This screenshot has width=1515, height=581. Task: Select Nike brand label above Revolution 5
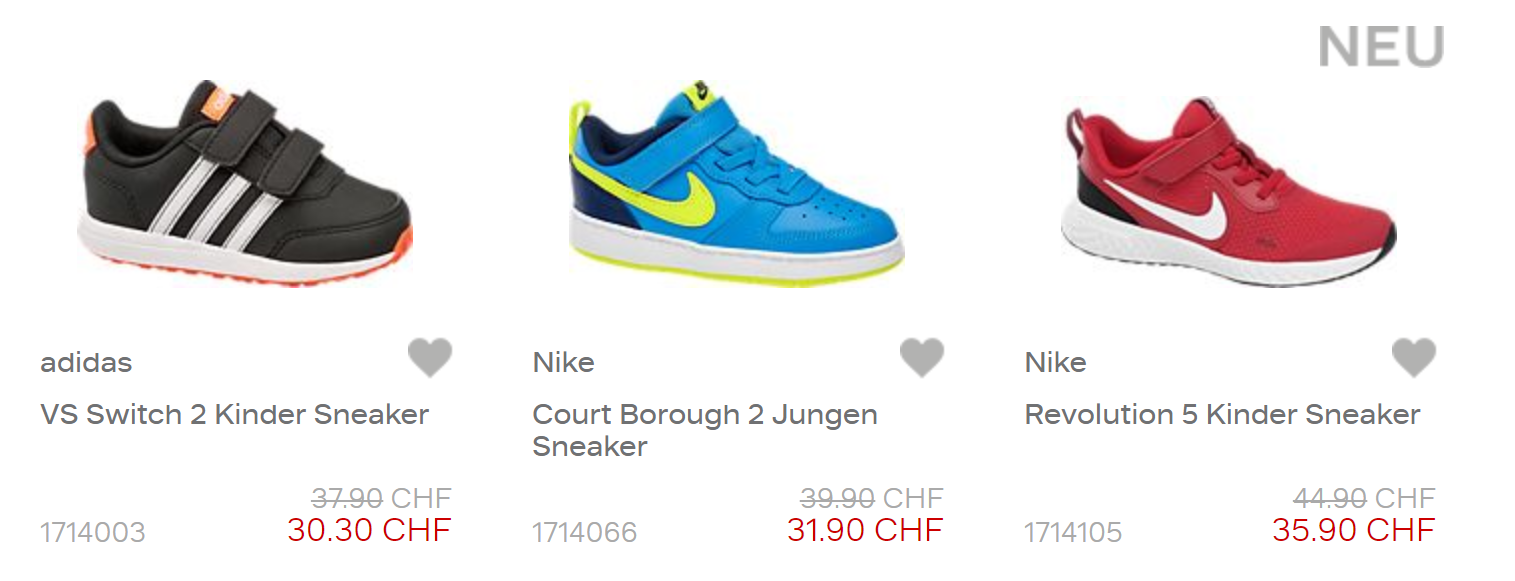click(x=1055, y=362)
